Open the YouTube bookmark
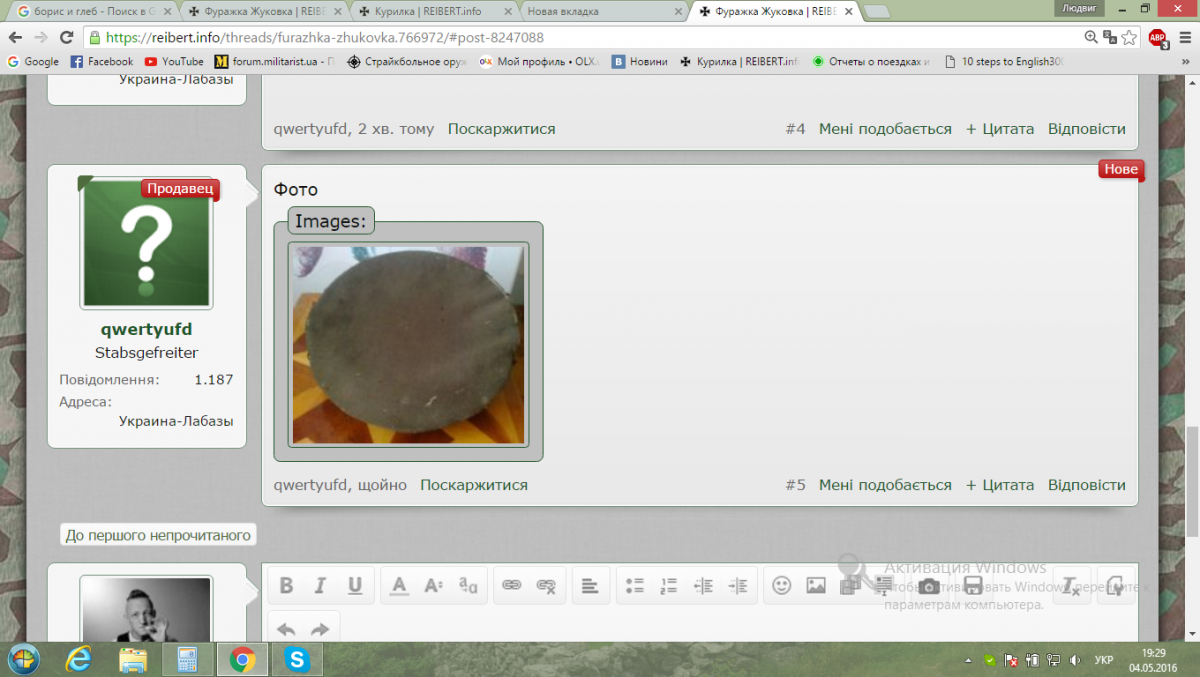This screenshot has height=677, width=1200. click(174, 61)
